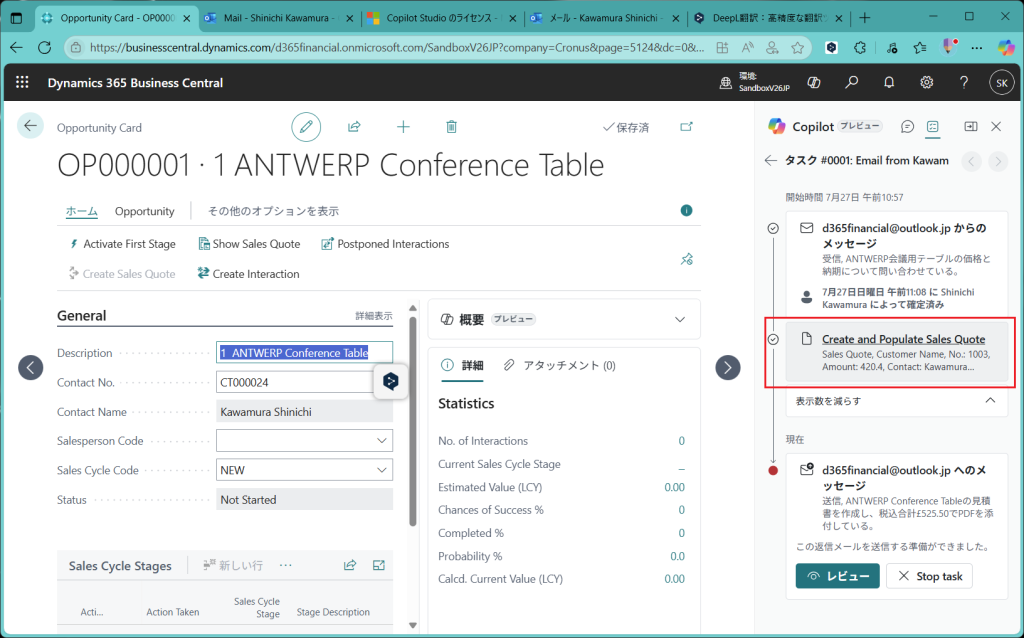Screen dimensions: 1024x638
Task: Click the pencil edit icon on the card
Action: tap(306, 127)
